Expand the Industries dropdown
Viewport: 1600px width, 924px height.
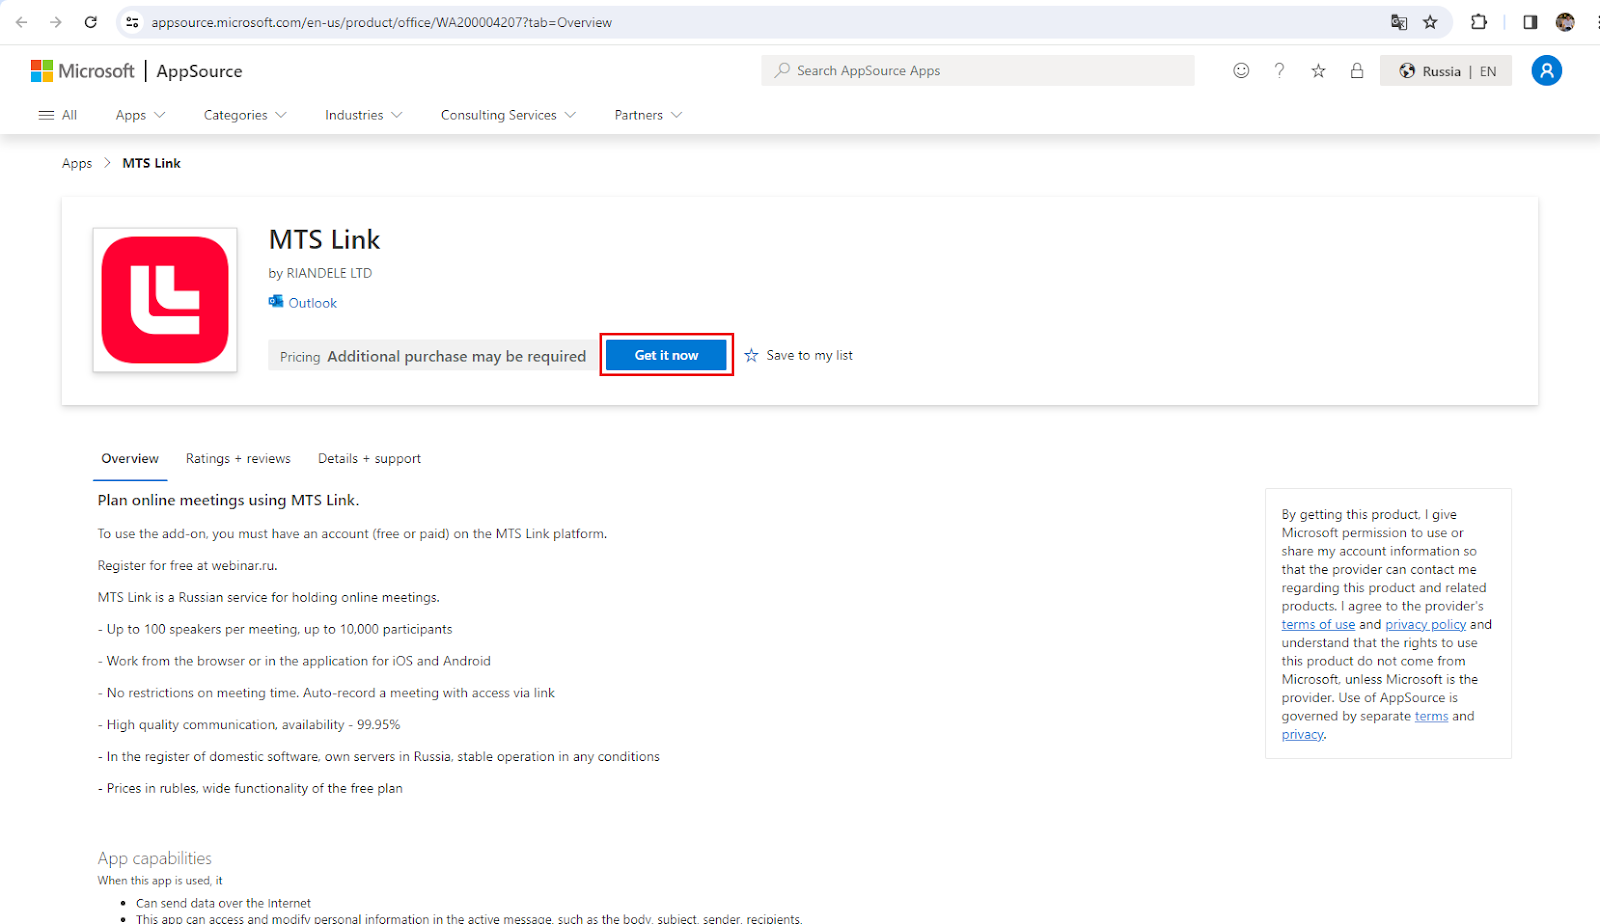364,115
